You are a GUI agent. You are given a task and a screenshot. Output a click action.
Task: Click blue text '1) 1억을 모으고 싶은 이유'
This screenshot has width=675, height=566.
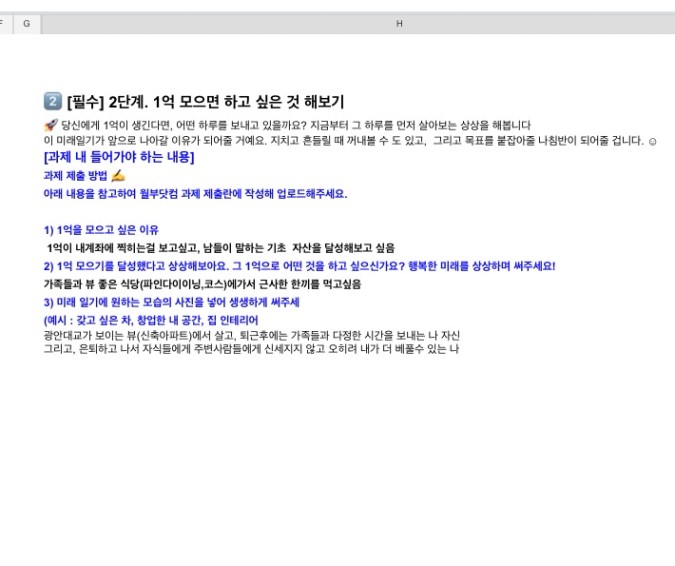[x=101, y=230]
